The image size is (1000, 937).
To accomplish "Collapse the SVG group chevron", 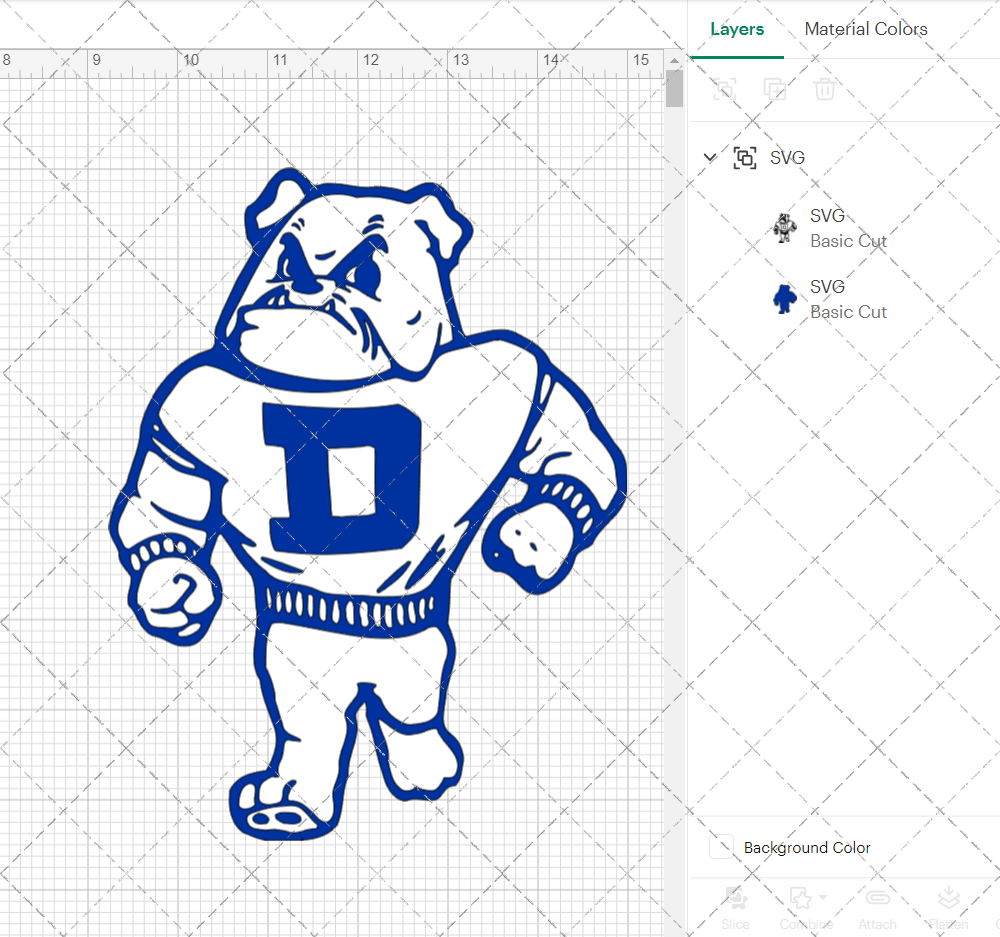I will click(x=710, y=157).
